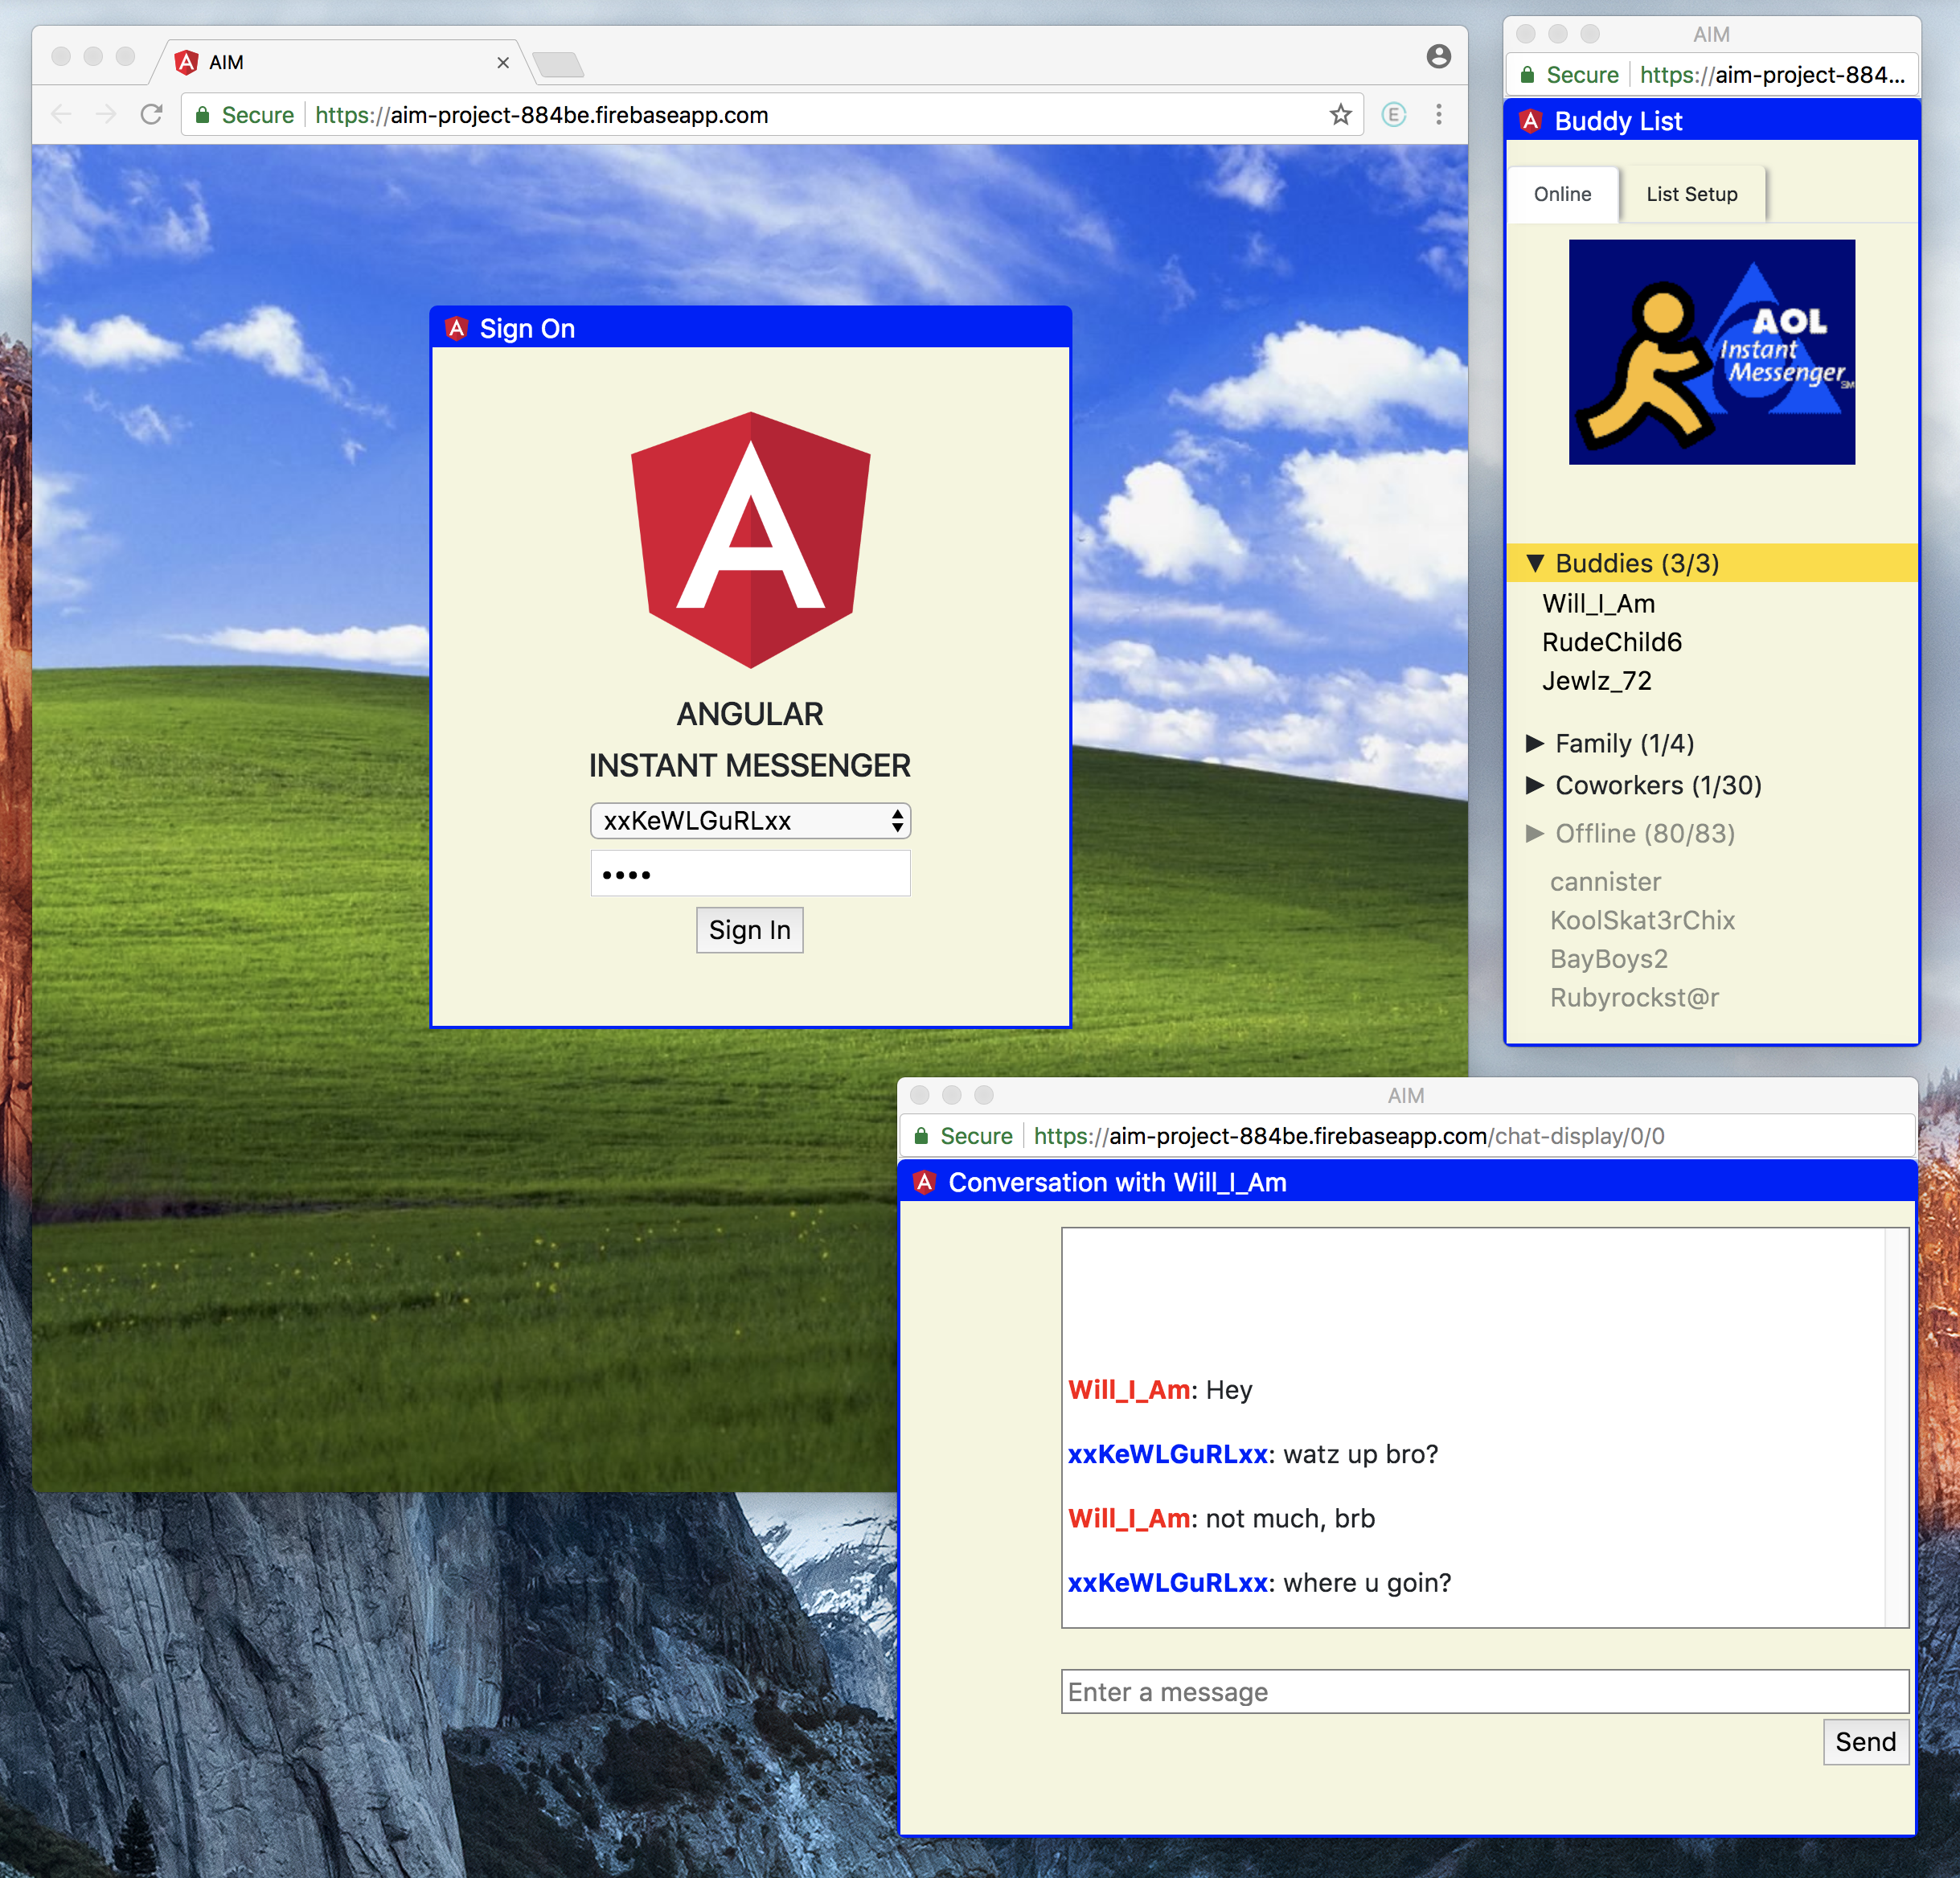The height and width of the screenshot is (1878, 1960).
Task: Expand the Offline (80/83) group
Action: 1535,833
